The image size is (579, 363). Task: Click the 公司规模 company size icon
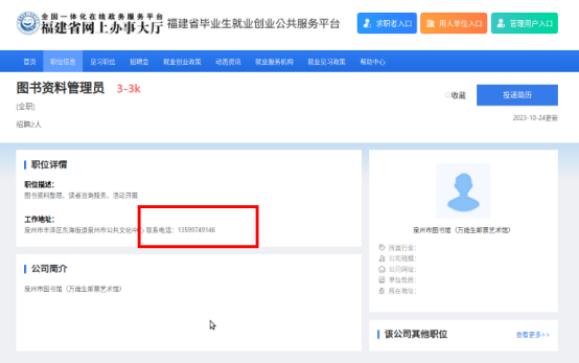(382, 258)
